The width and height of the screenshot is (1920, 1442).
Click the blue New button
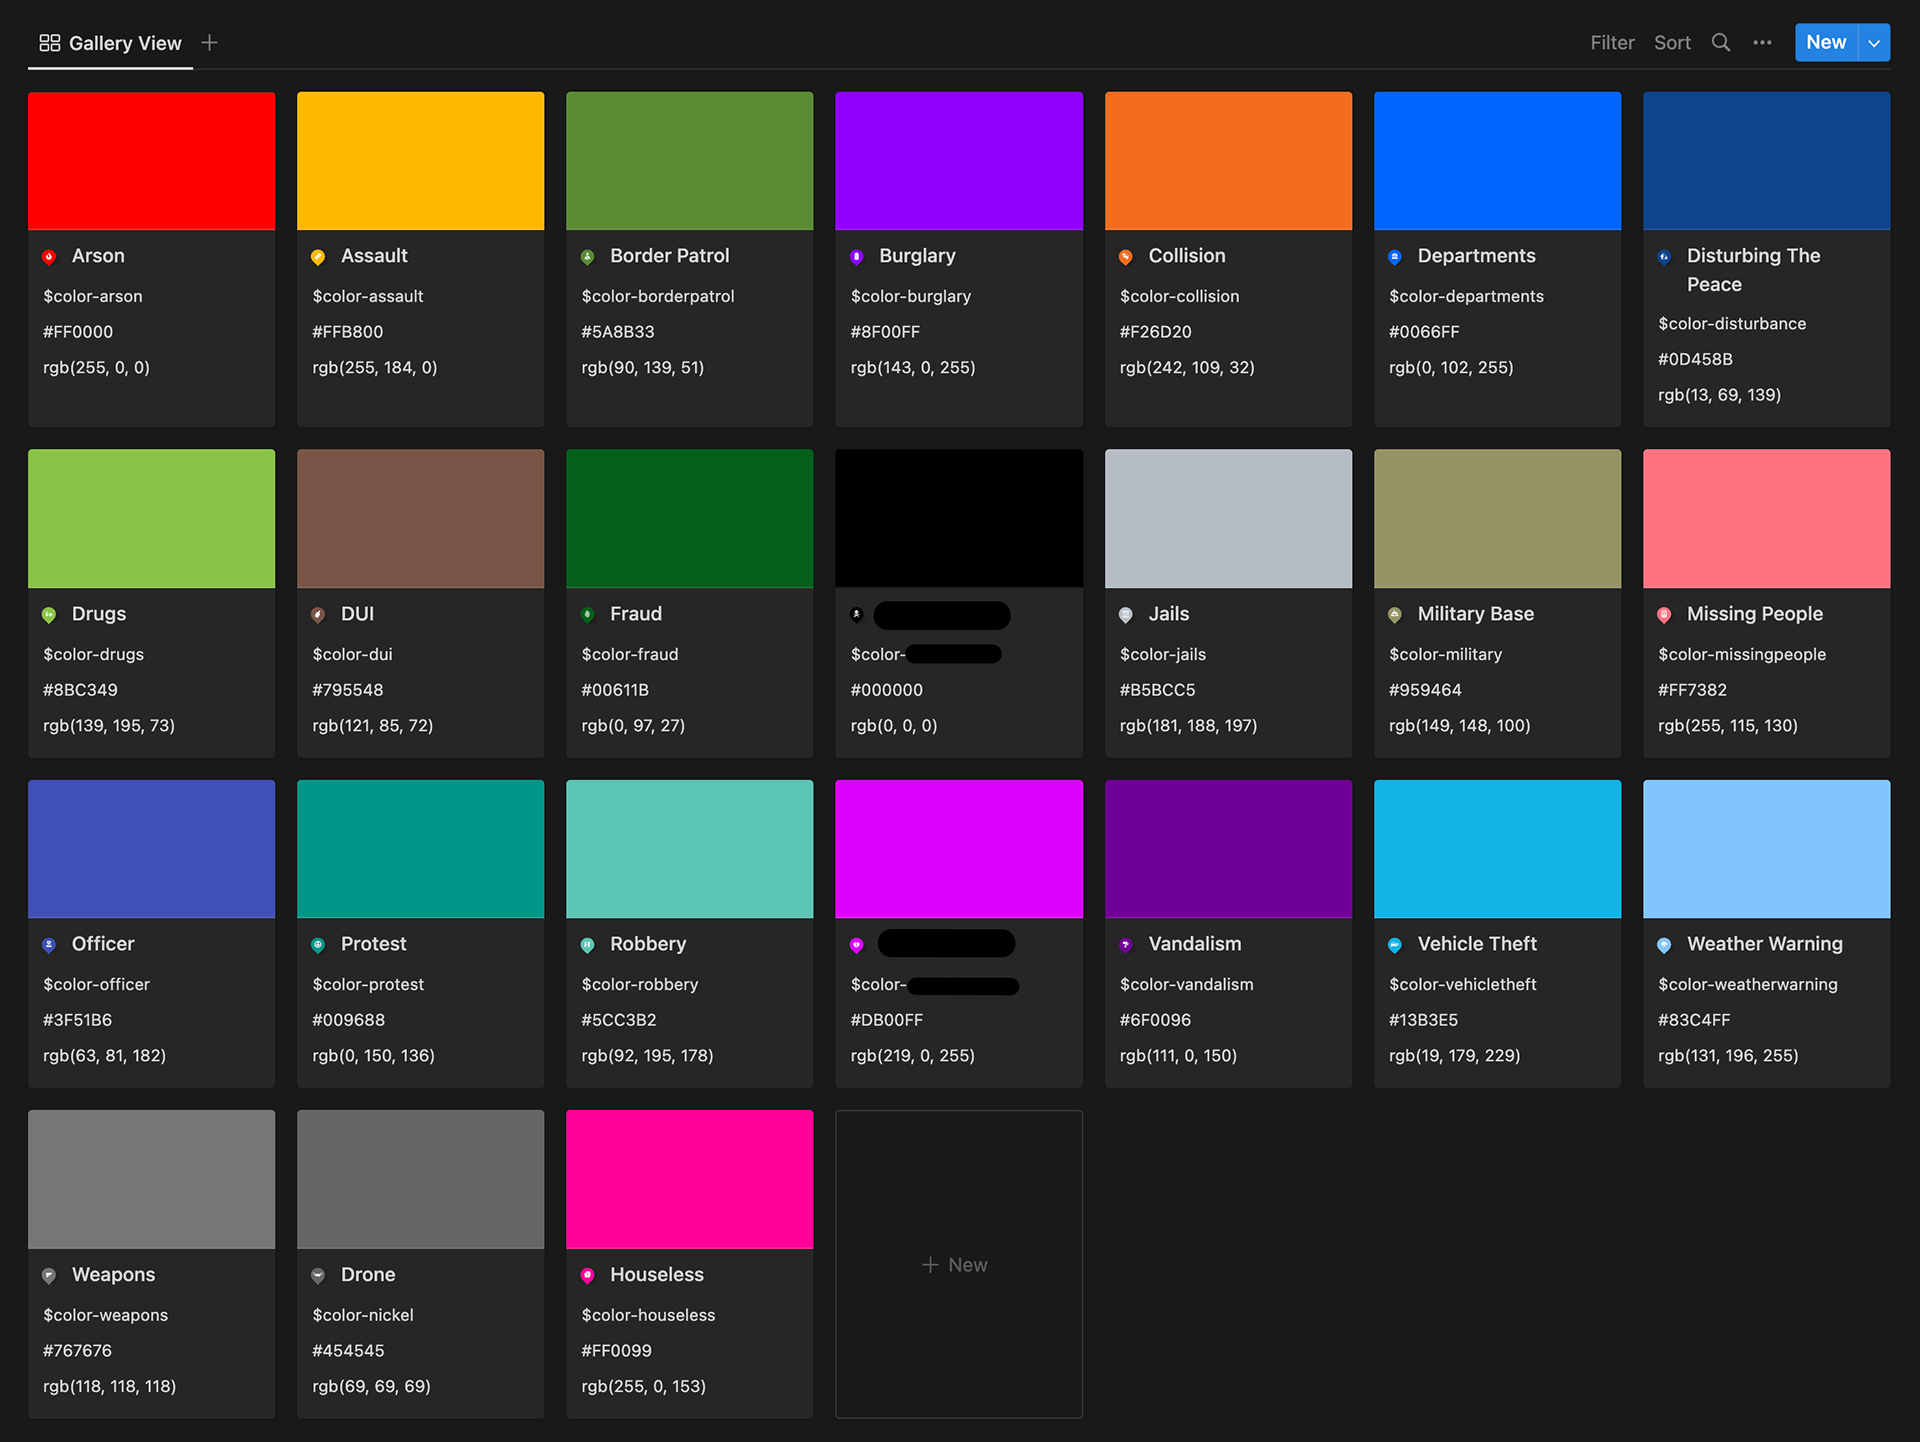click(1826, 43)
